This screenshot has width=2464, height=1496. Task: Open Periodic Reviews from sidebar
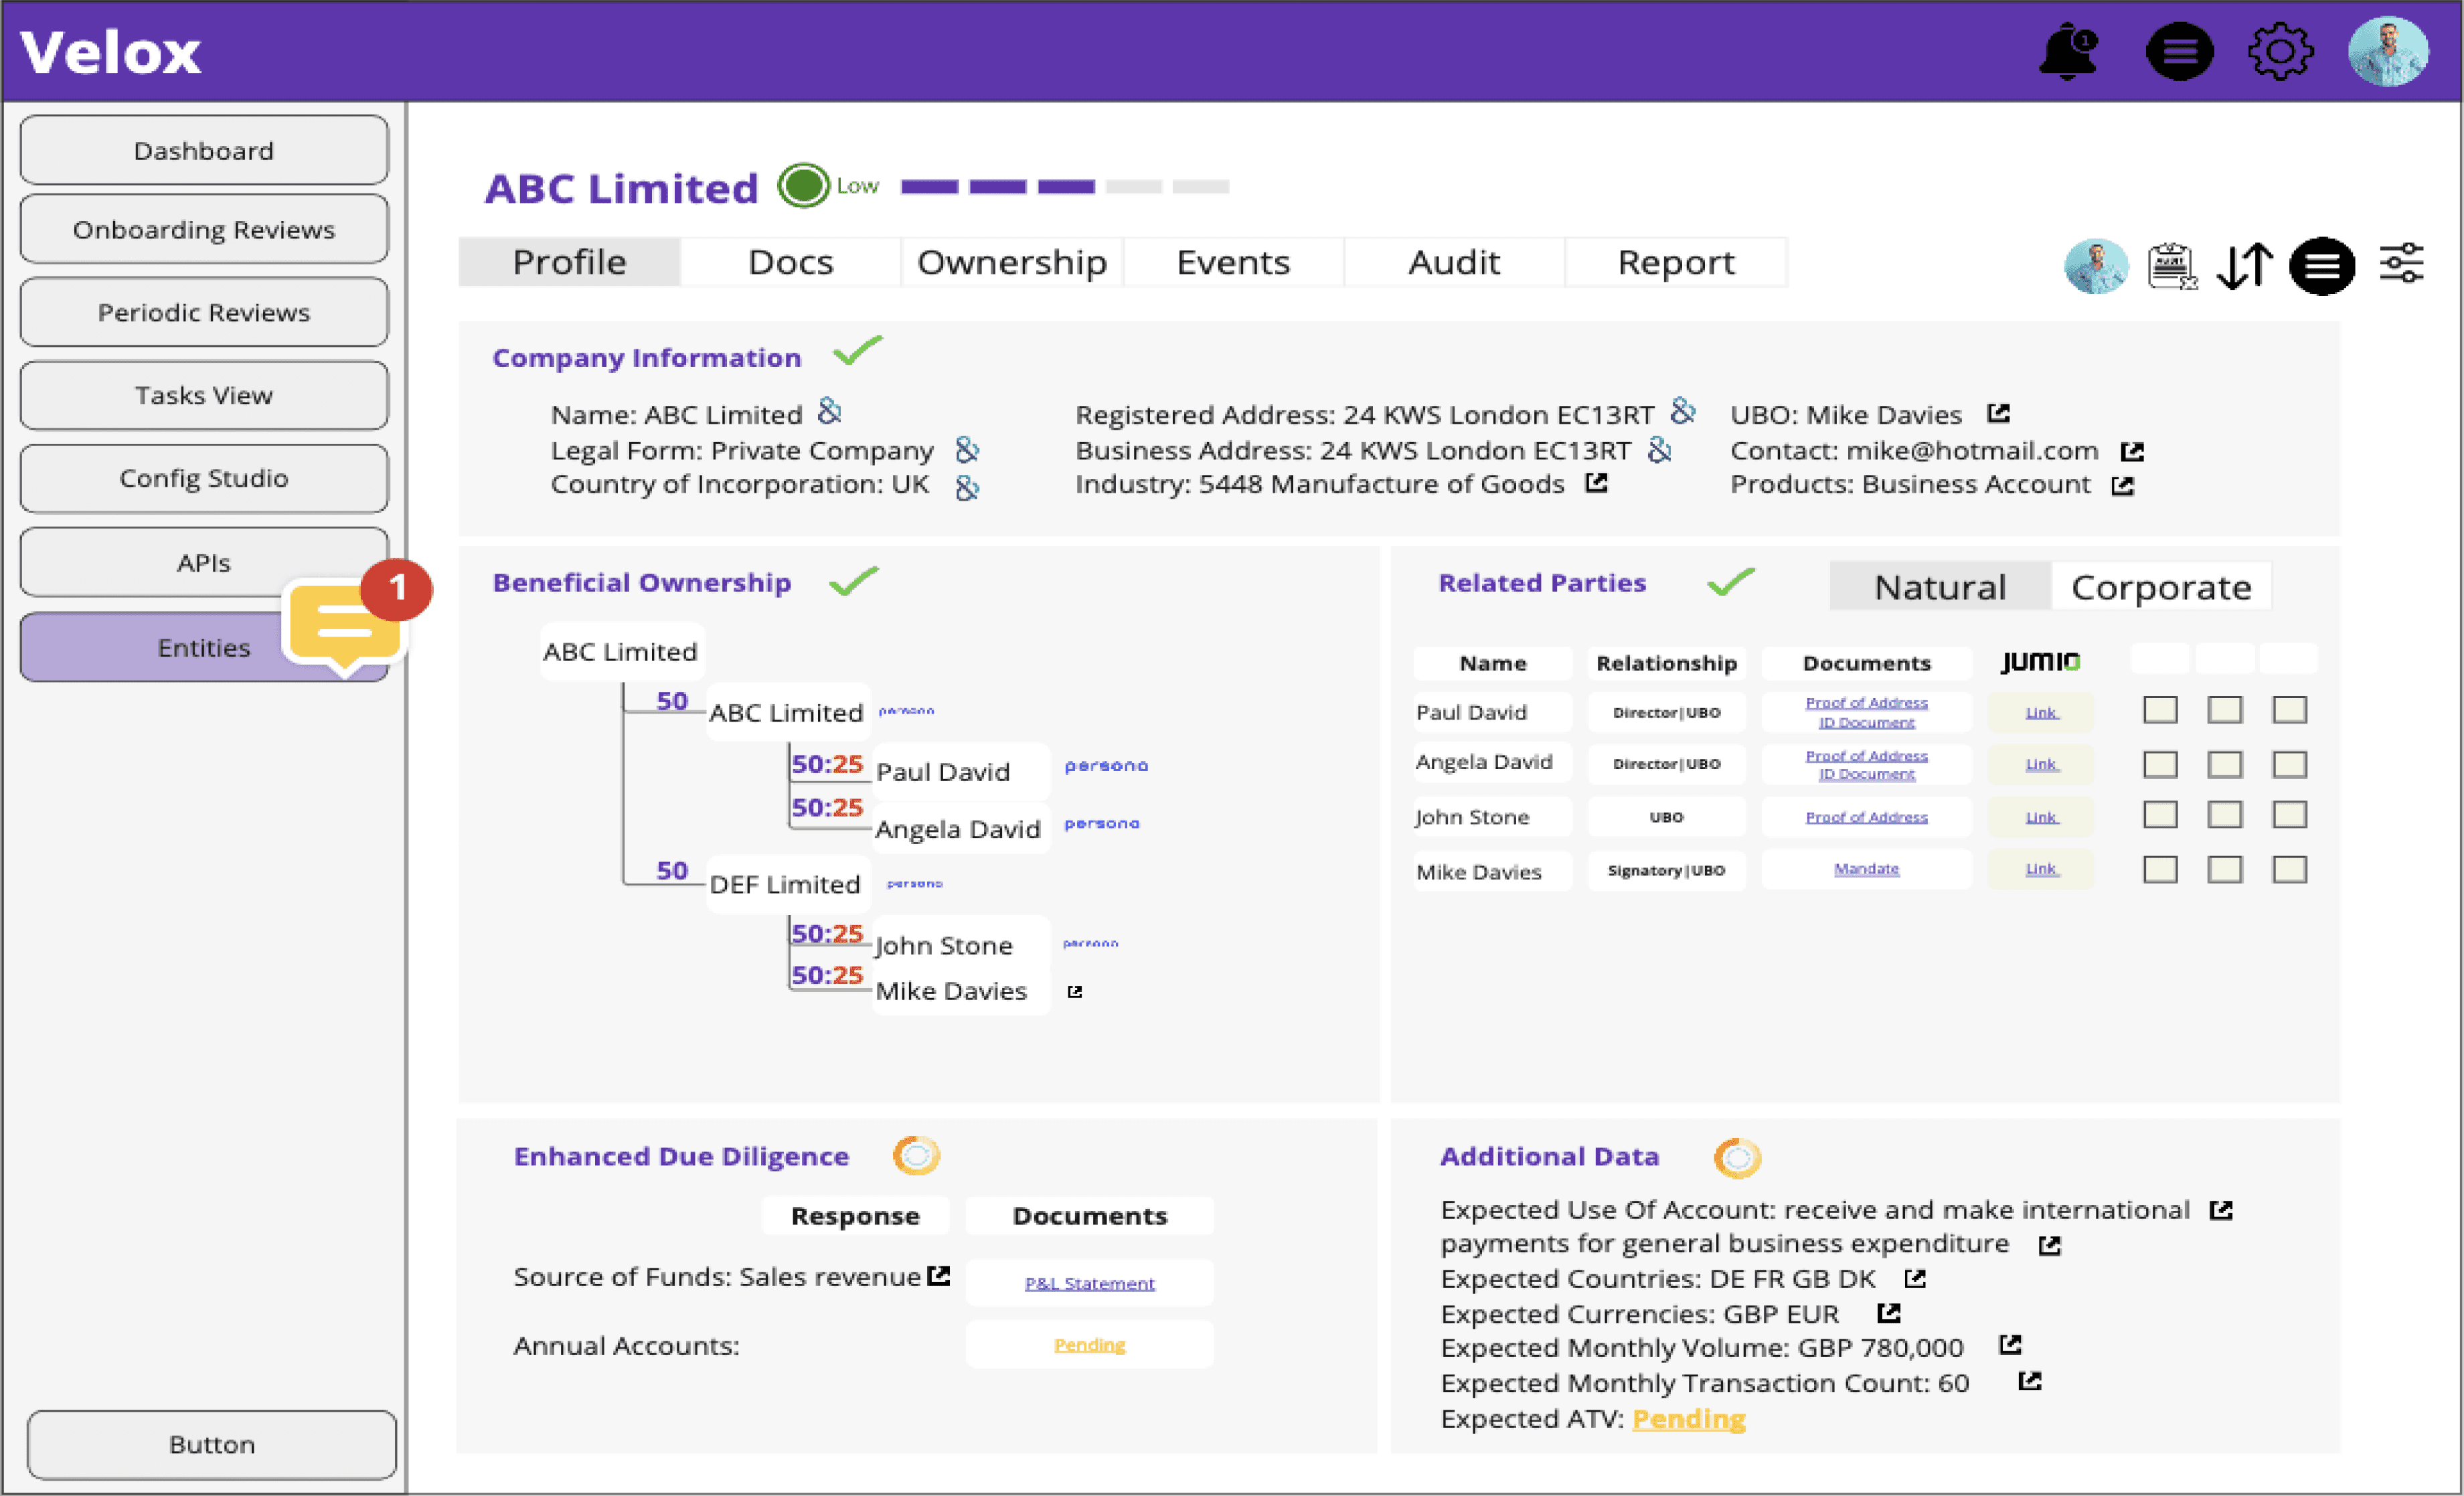pyautogui.click(x=204, y=313)
